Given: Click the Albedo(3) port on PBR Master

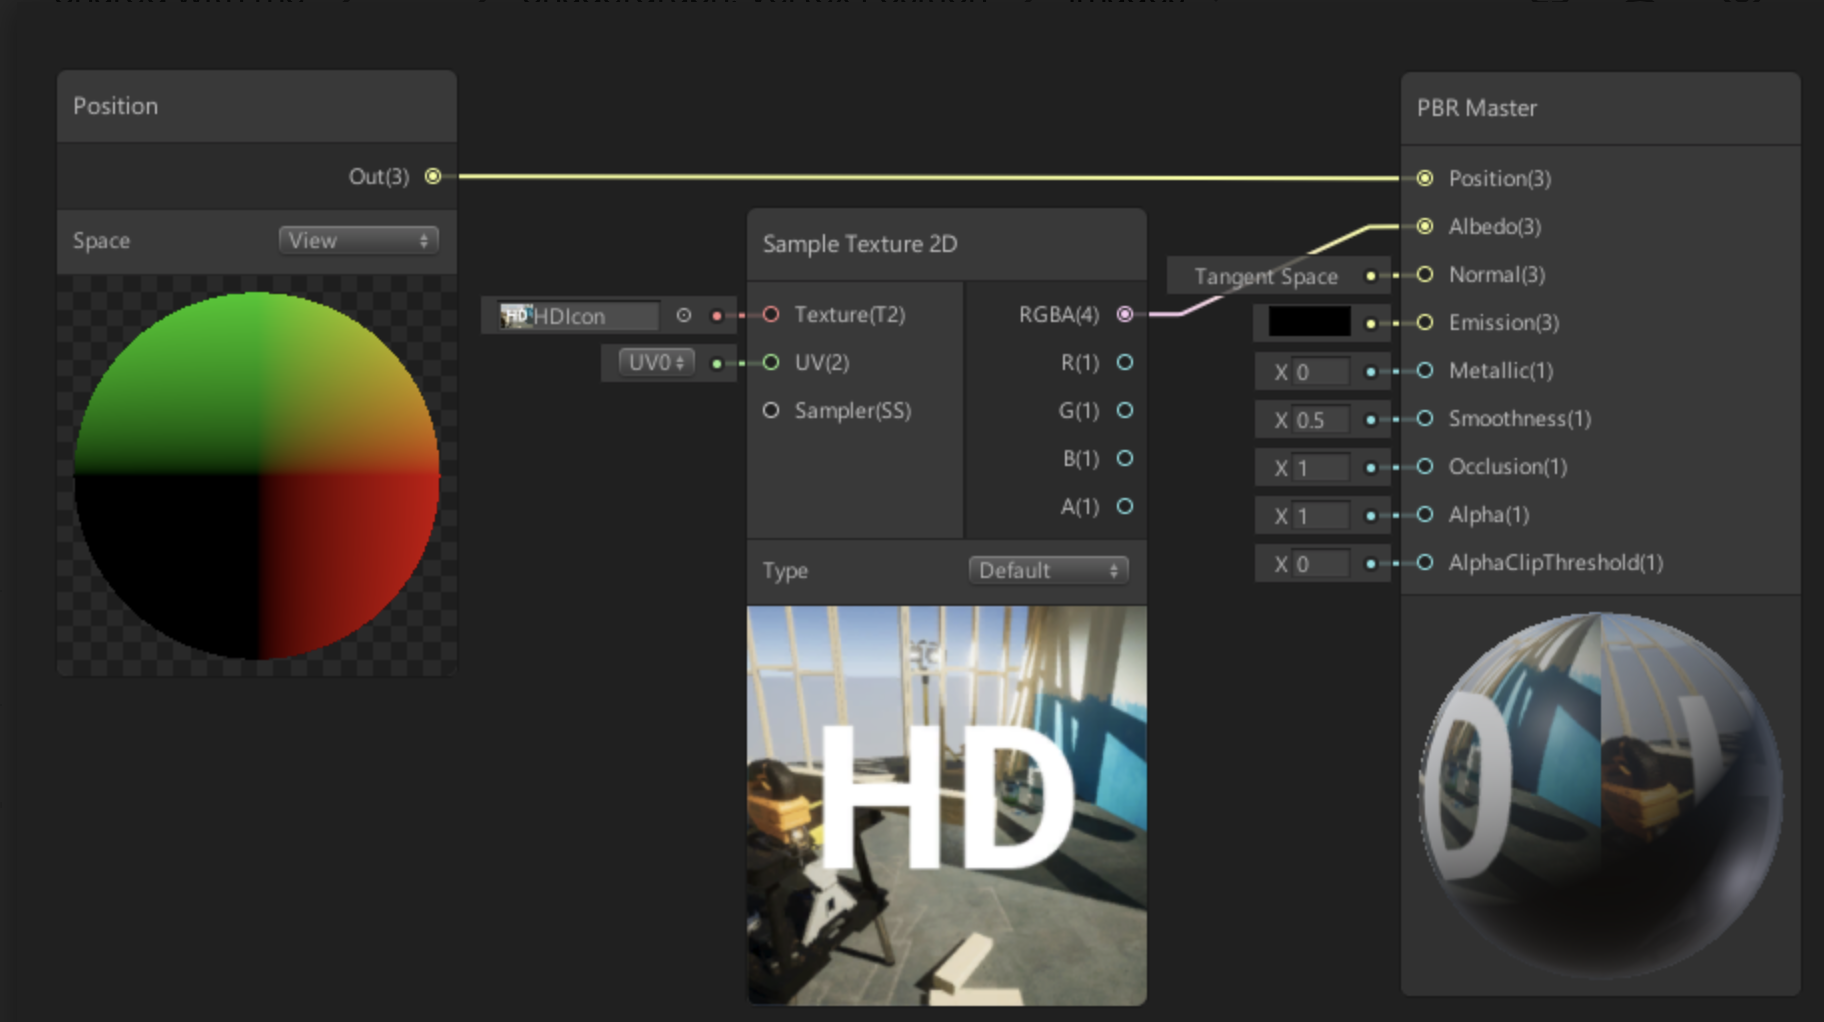Looking at the screenshot, I should [x=1424, y=226].
